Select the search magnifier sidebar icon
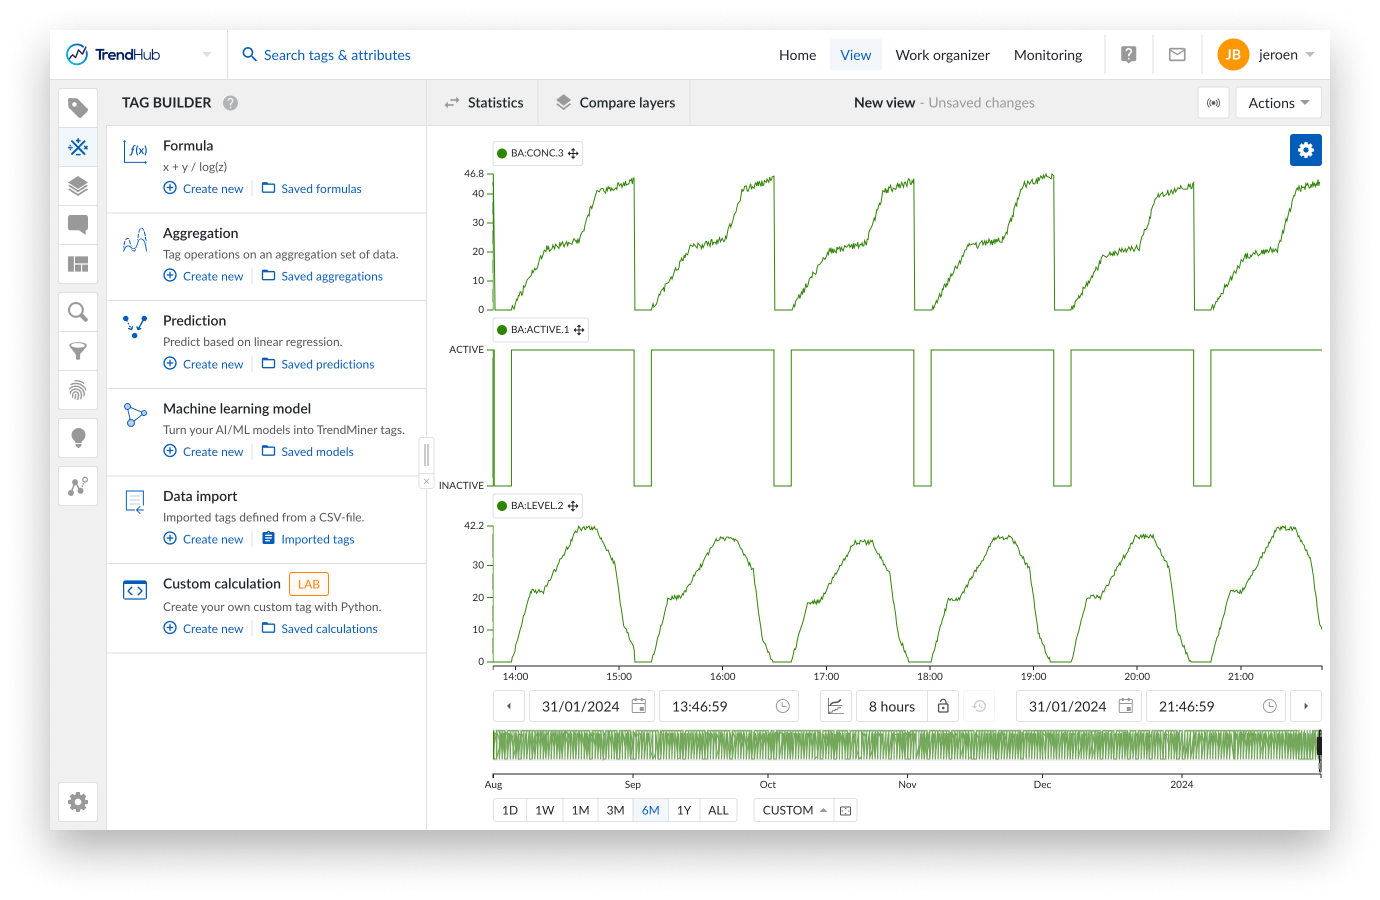Screen dimensions: 1380x900 coord(78,312)
